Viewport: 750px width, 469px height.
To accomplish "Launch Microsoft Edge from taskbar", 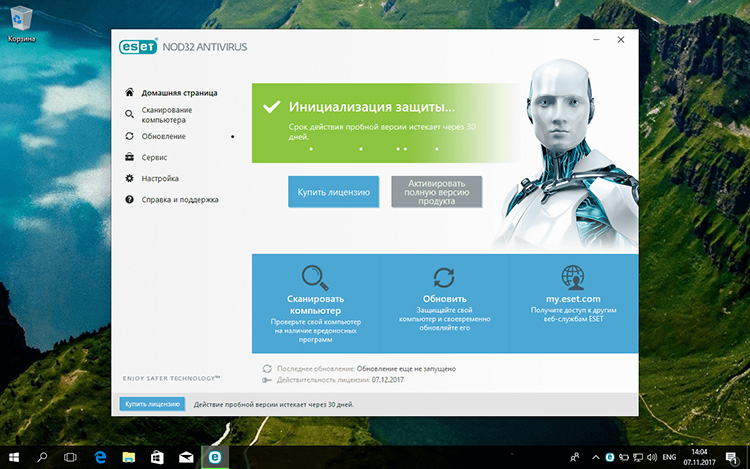I will coord(100,458).
